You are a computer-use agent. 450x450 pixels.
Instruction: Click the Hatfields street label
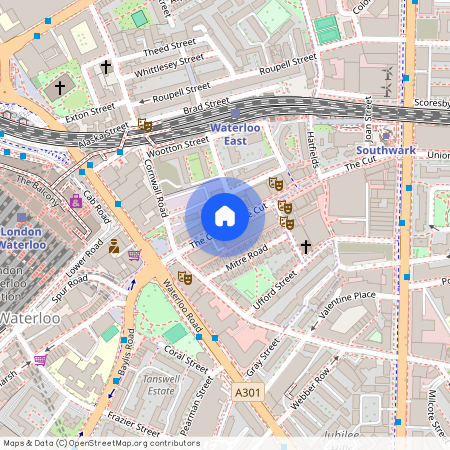point(313,150)
